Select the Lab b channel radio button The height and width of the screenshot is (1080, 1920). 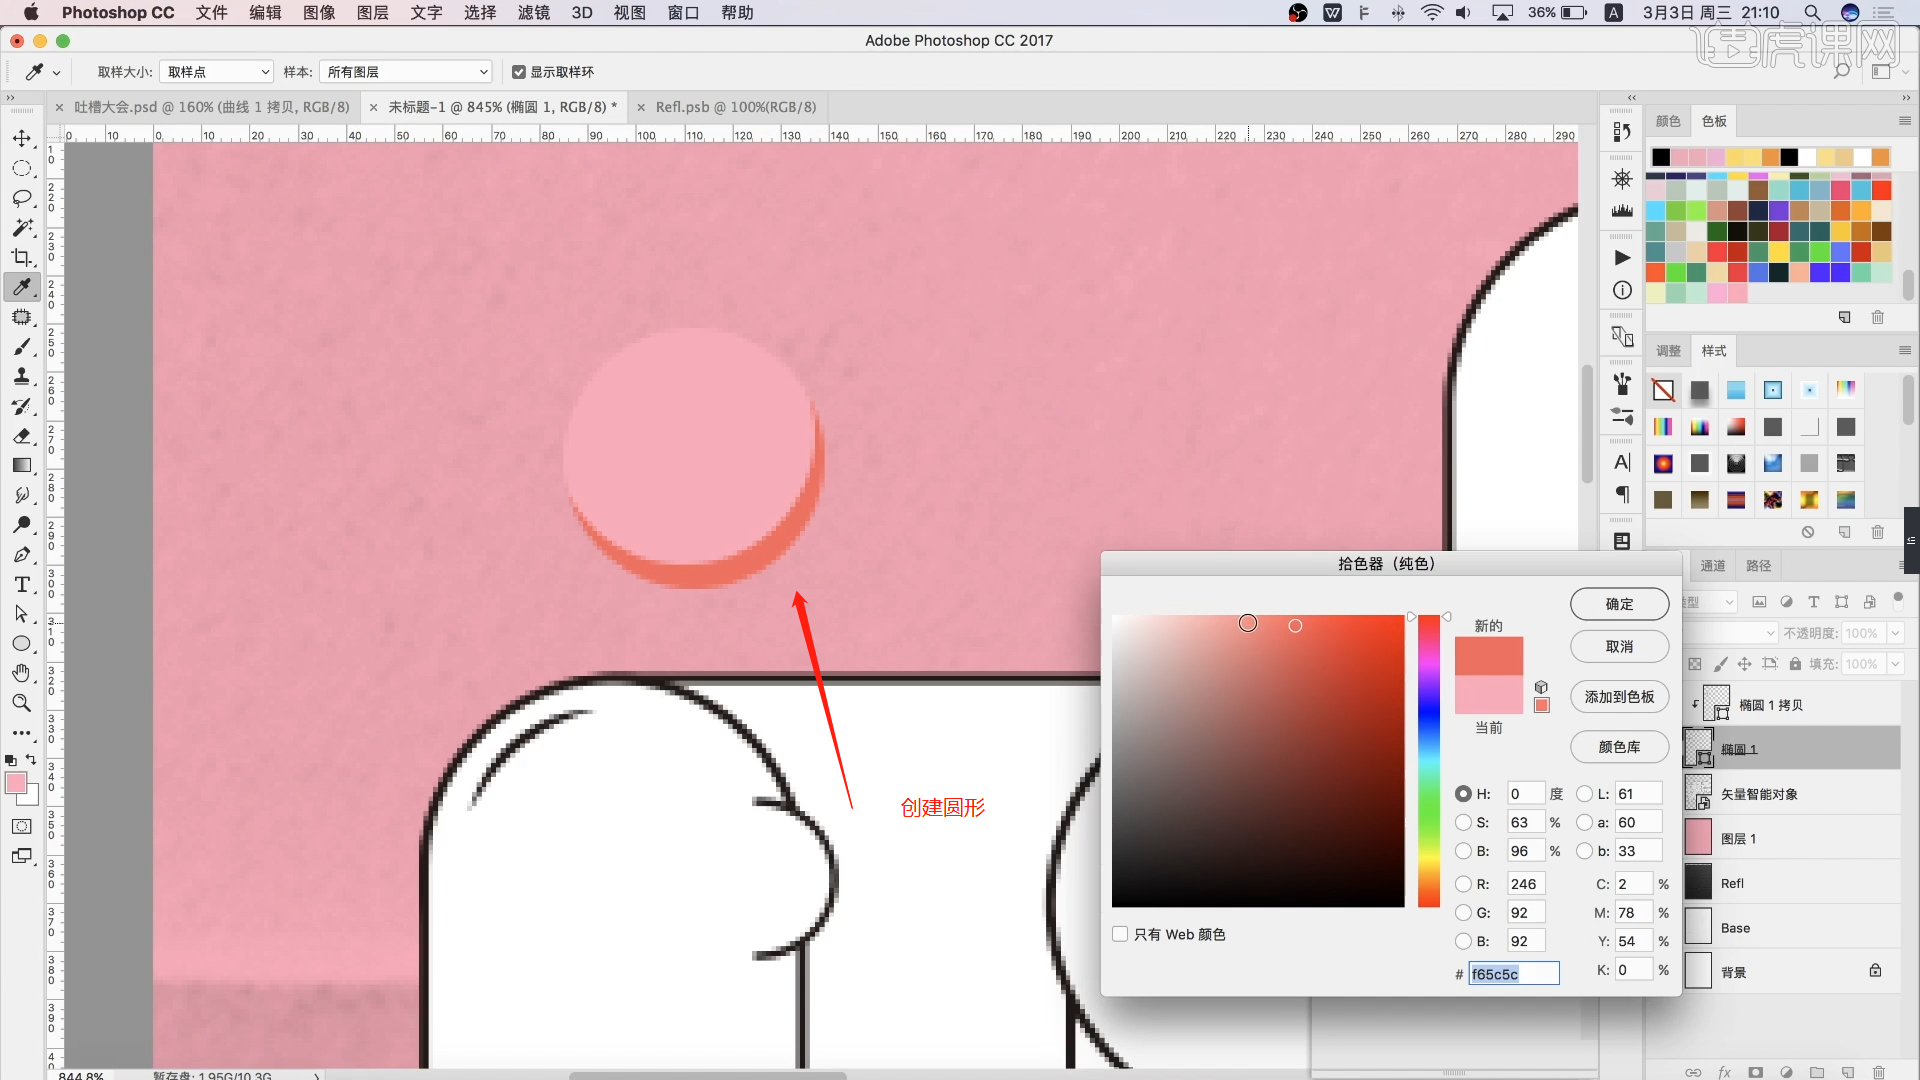(x=1584, y=851)
